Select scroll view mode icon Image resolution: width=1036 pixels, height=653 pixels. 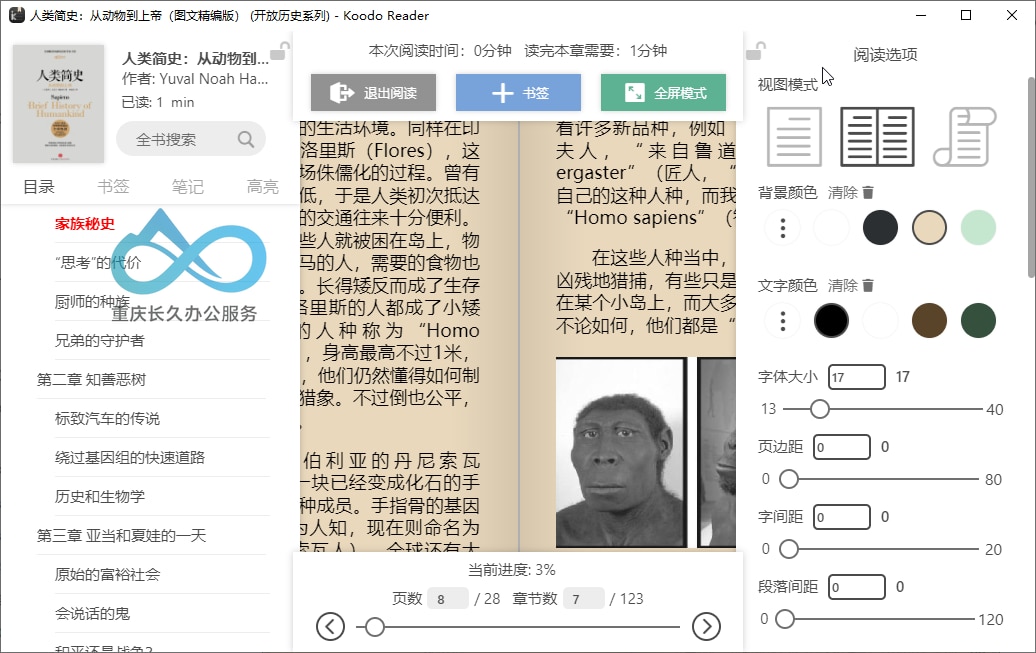[965, 137]
